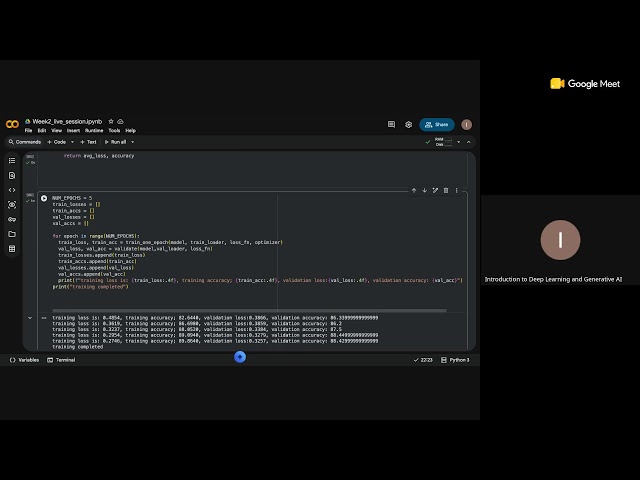
Task: Click the RAM Disk usage indicator
Action: pos(443,142)
